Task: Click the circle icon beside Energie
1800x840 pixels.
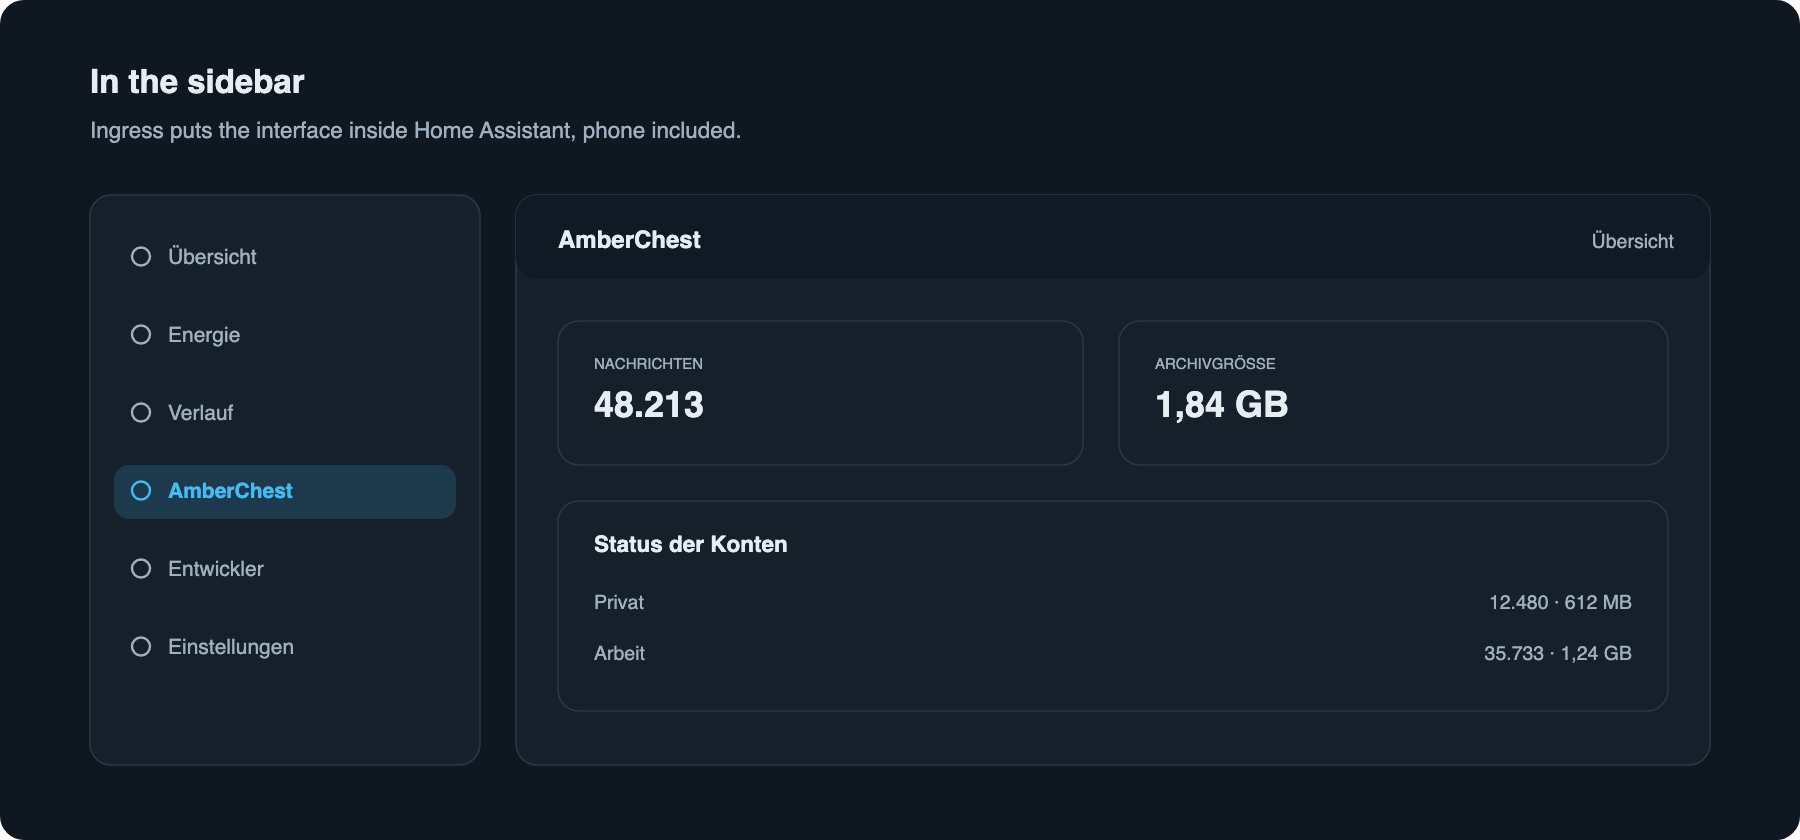Action: (141, 335)
